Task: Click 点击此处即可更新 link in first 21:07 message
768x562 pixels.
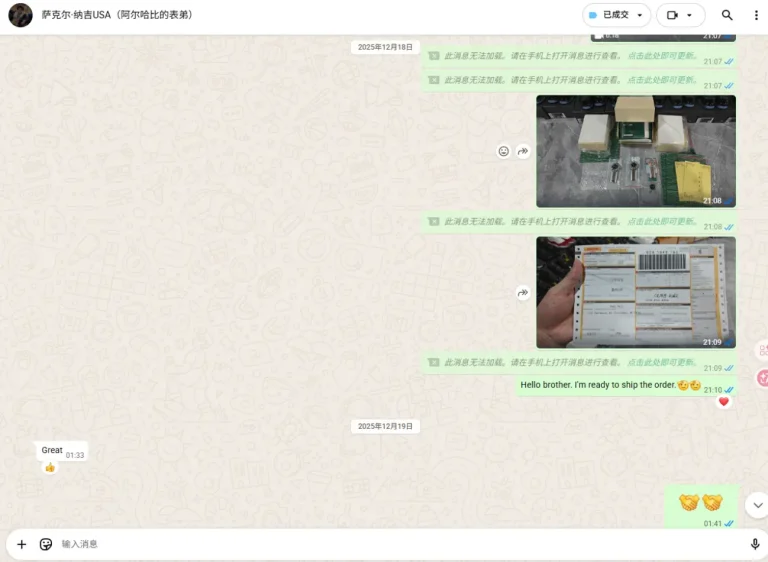Action: tap(662, 56)
